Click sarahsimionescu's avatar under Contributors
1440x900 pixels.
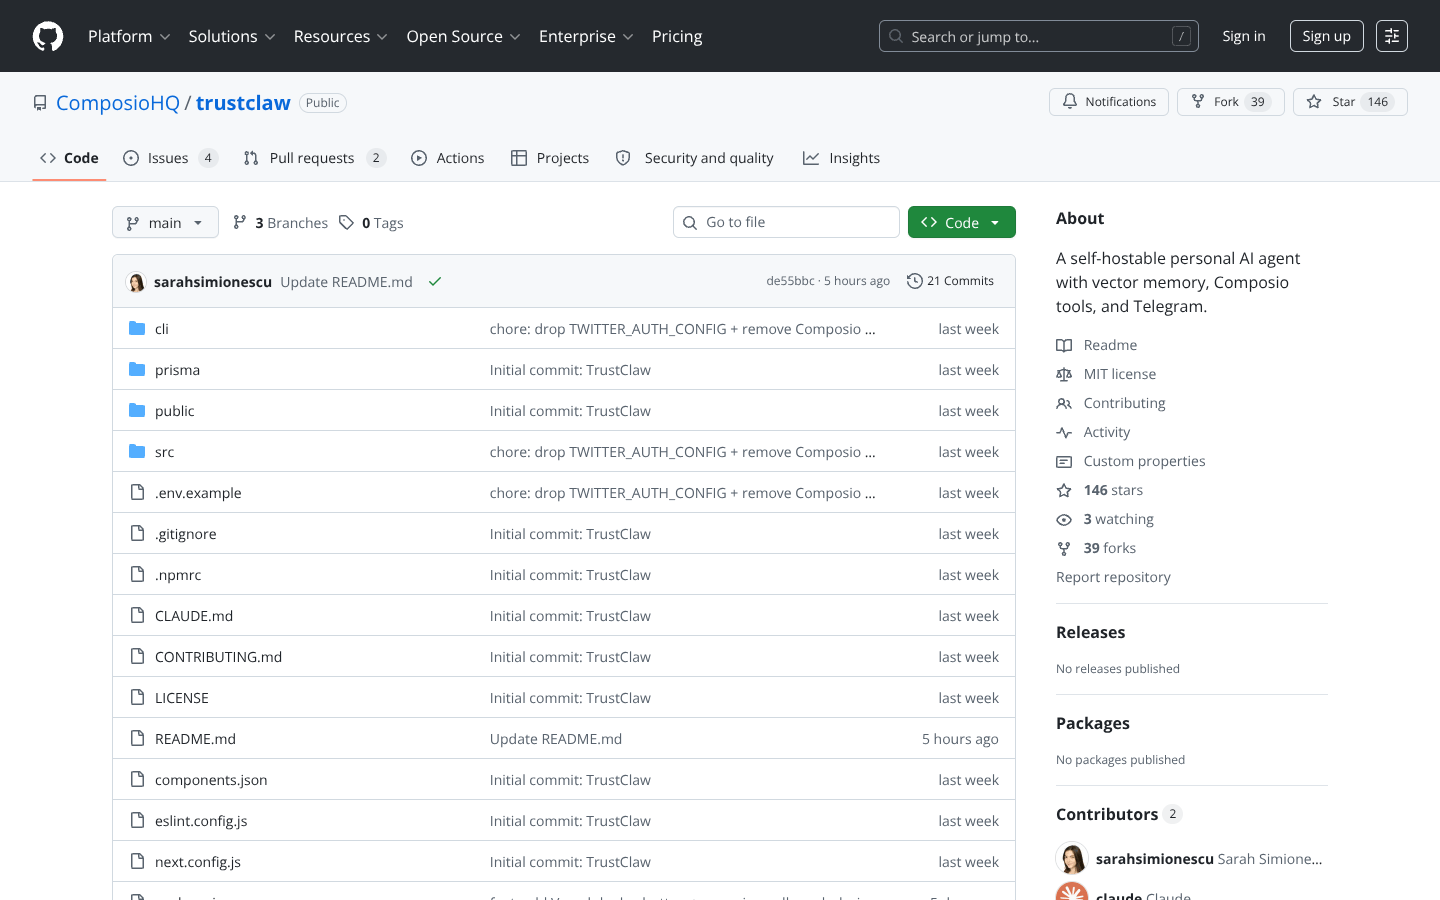(1072, 859)
